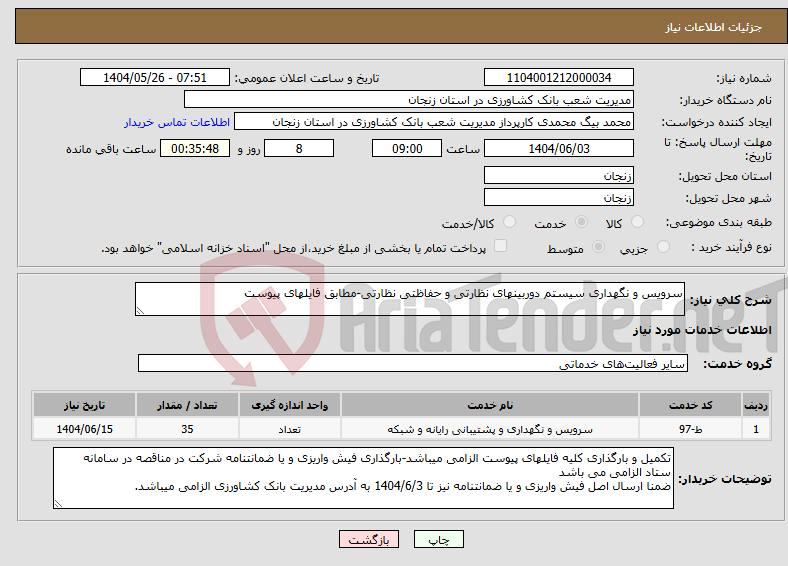Click the ردیف column header
The height and width of the screenshot is (566, 788).
point(756,405)
